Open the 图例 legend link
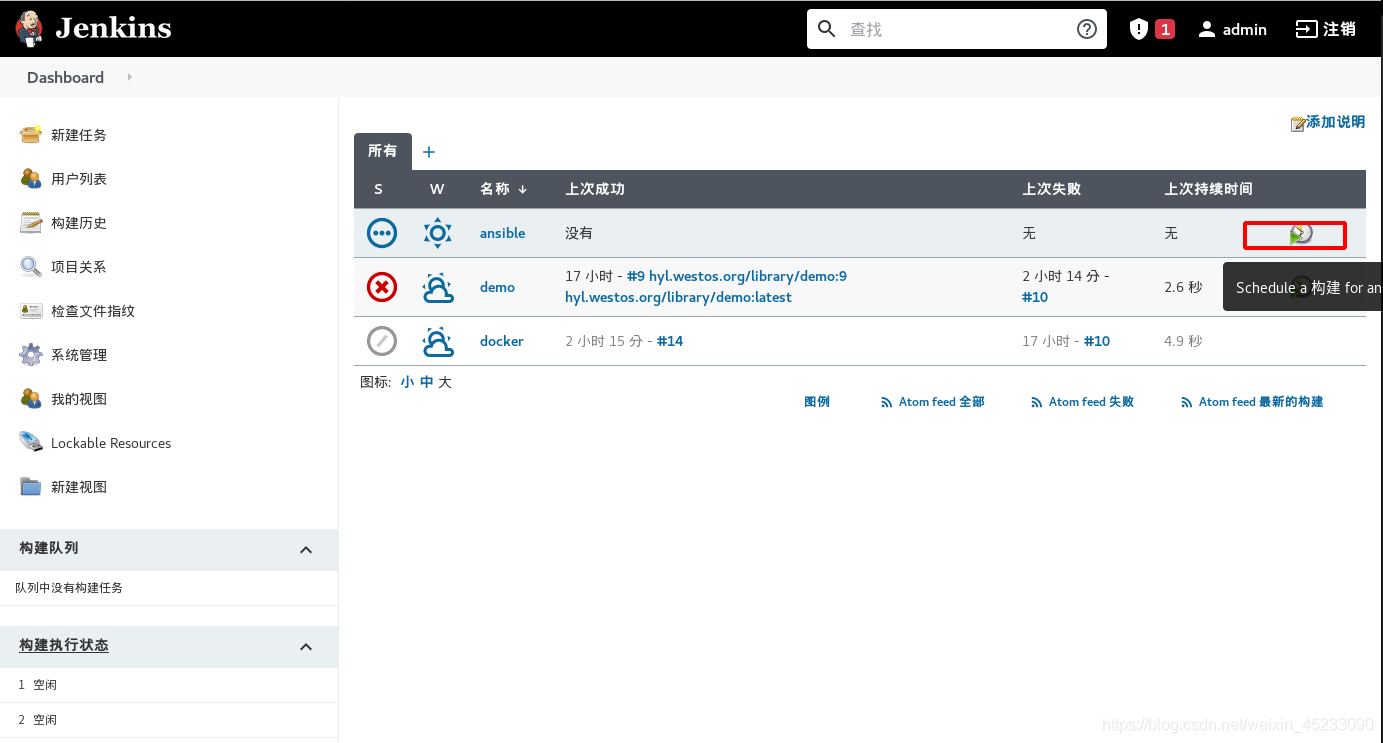 (x=817, y=402)
